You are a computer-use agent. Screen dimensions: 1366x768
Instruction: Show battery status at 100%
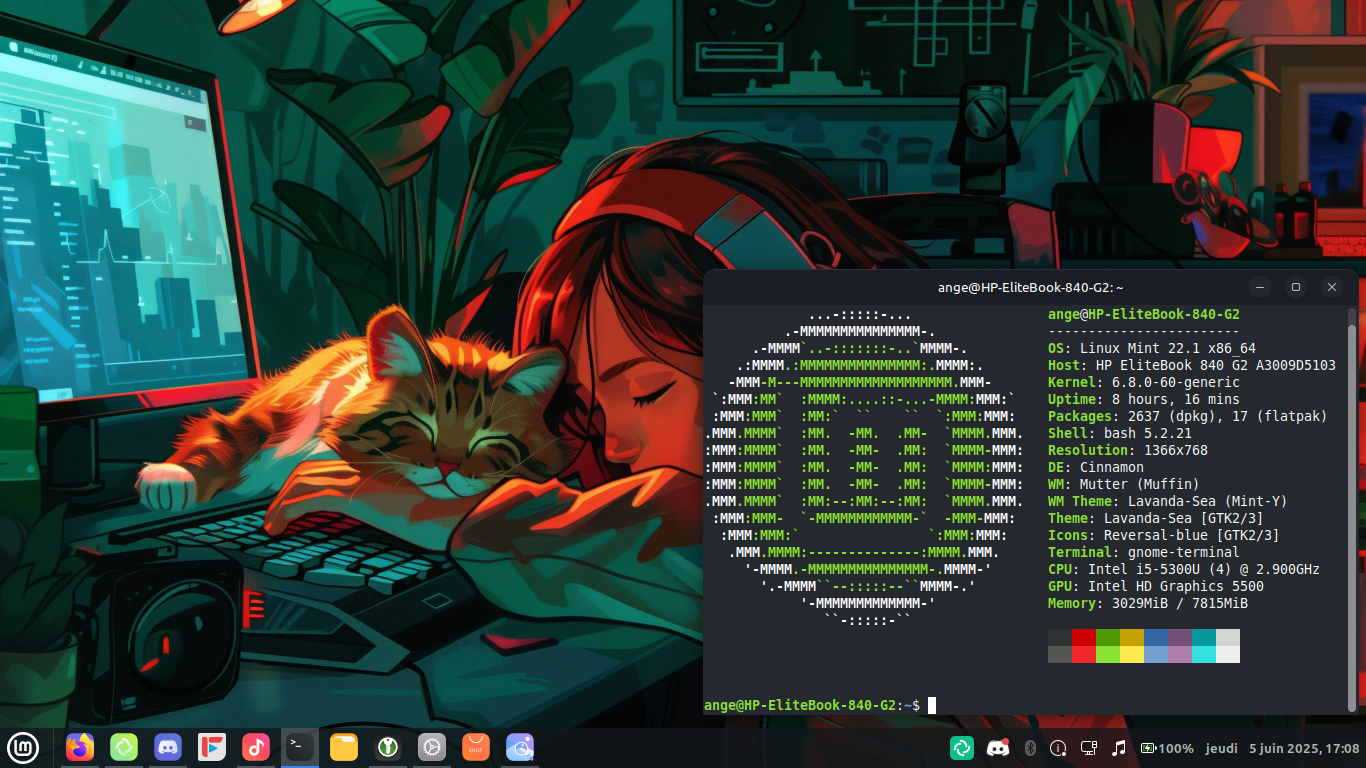point(1167,748)
